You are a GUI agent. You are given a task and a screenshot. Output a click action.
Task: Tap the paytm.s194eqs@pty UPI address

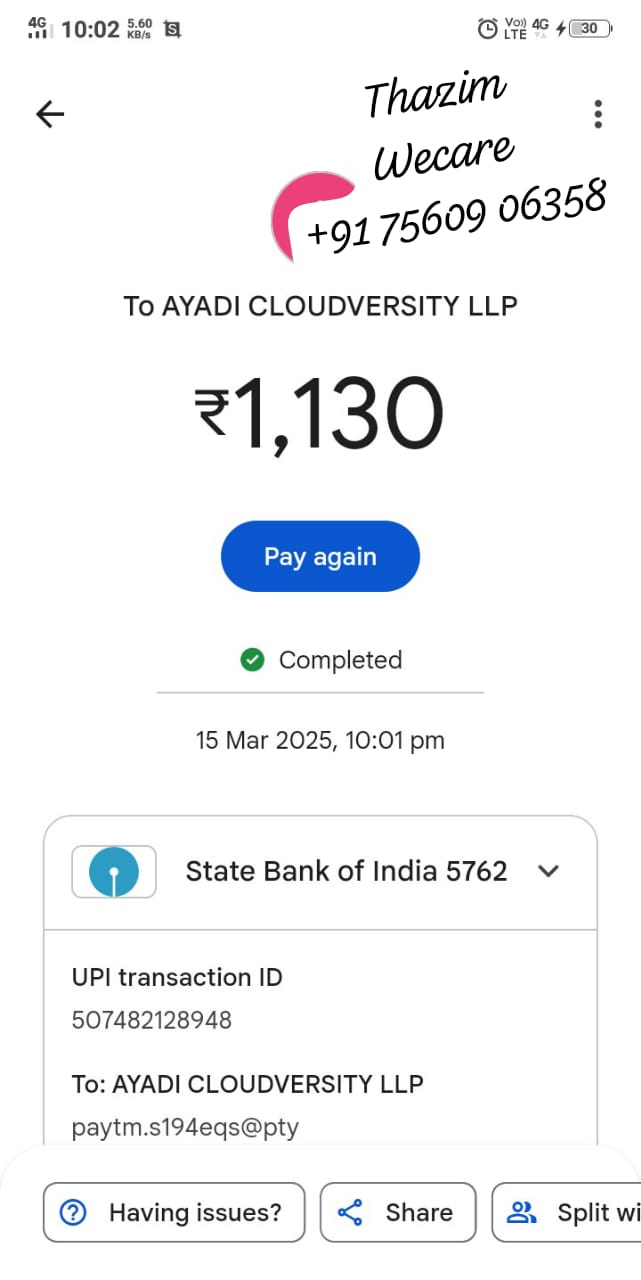[x=185, y=1128]
